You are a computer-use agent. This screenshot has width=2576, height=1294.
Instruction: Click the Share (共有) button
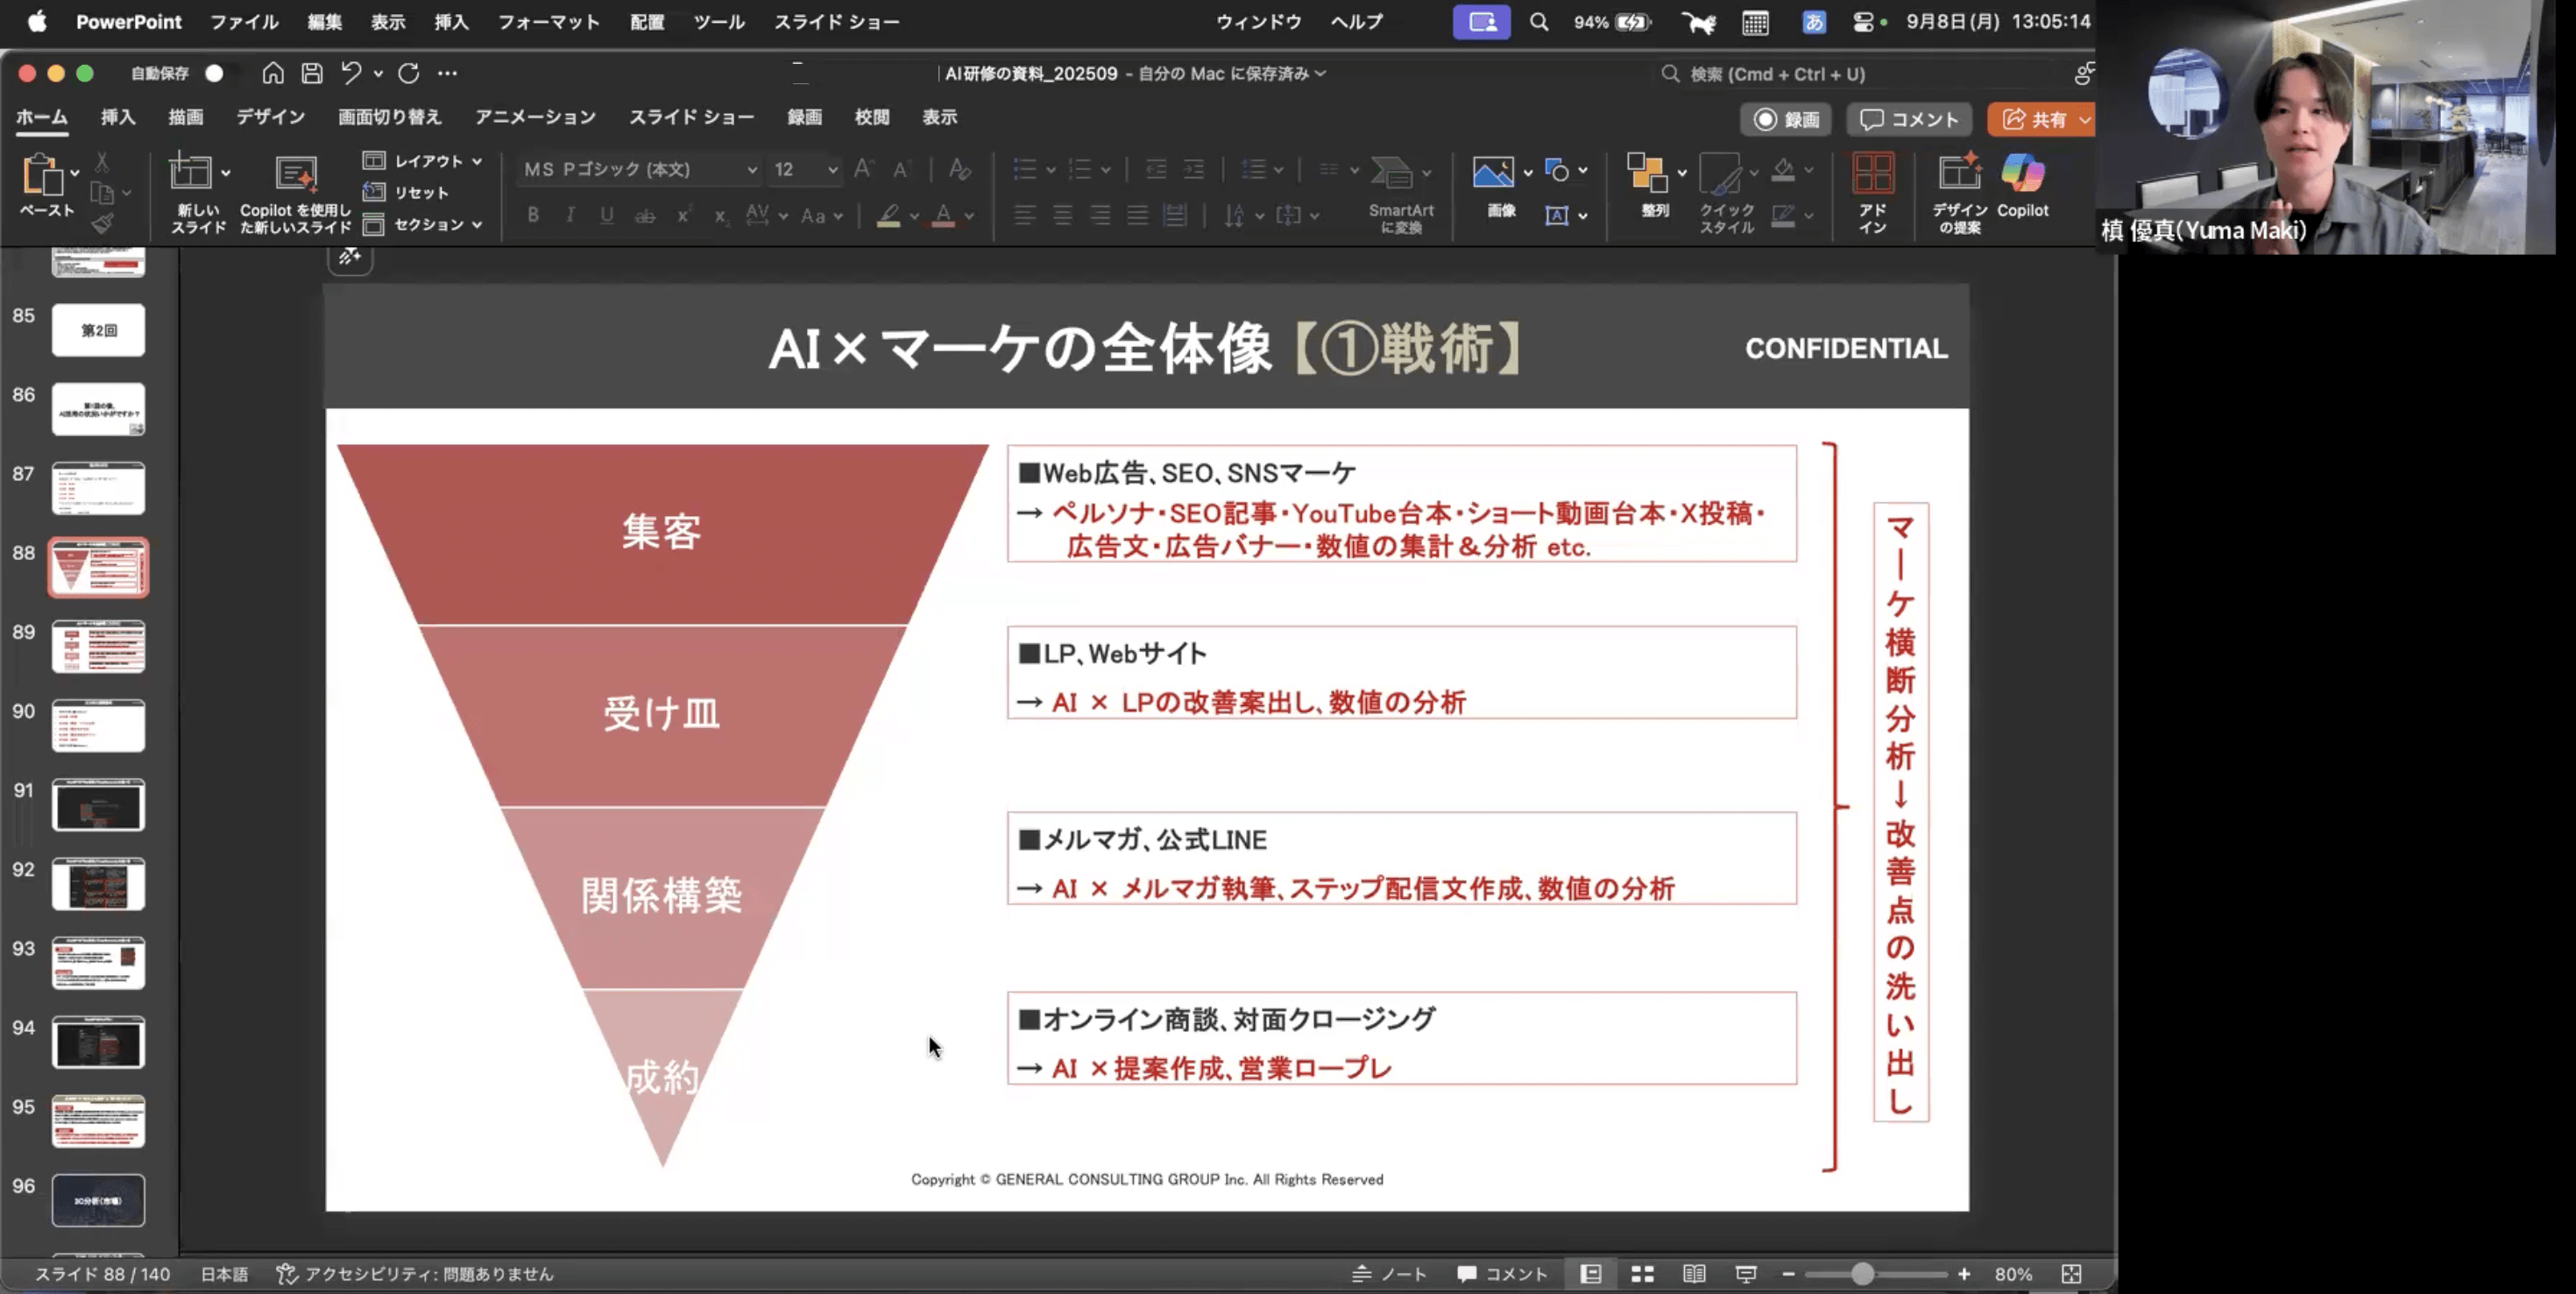2035,120
